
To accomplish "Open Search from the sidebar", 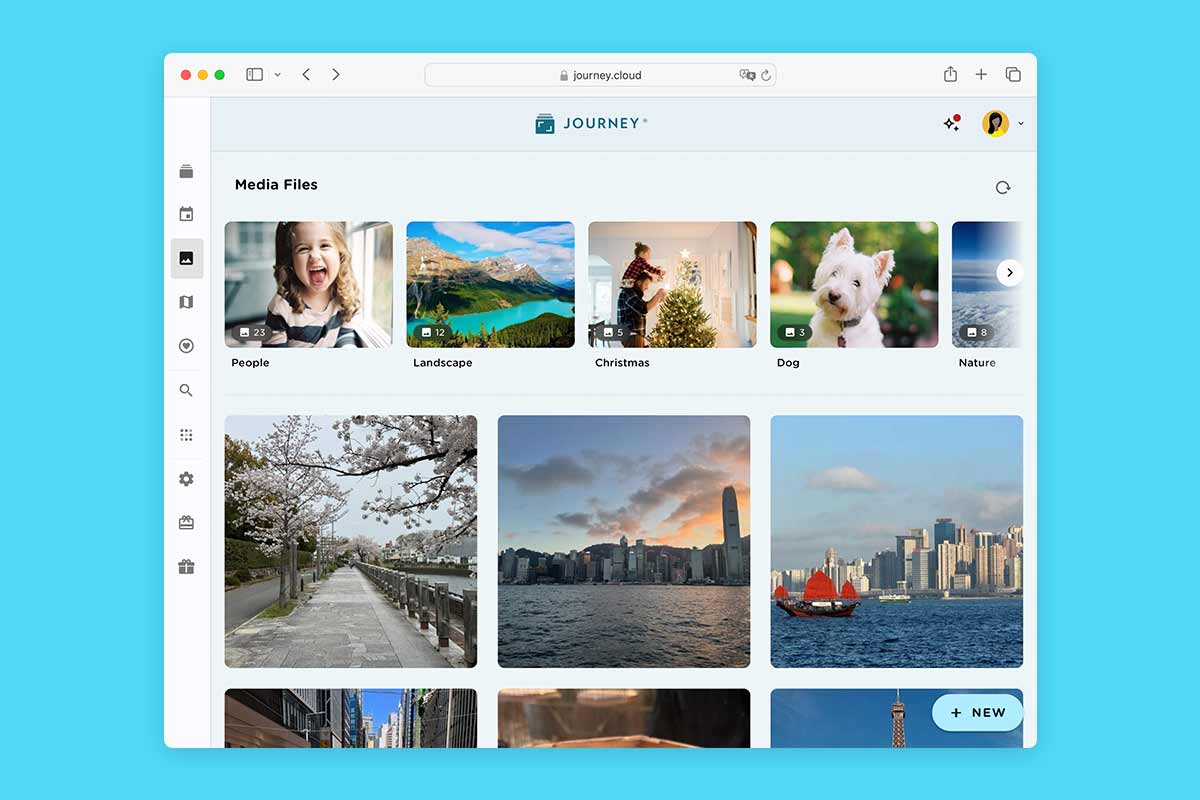I will click(x=186, y=390).
